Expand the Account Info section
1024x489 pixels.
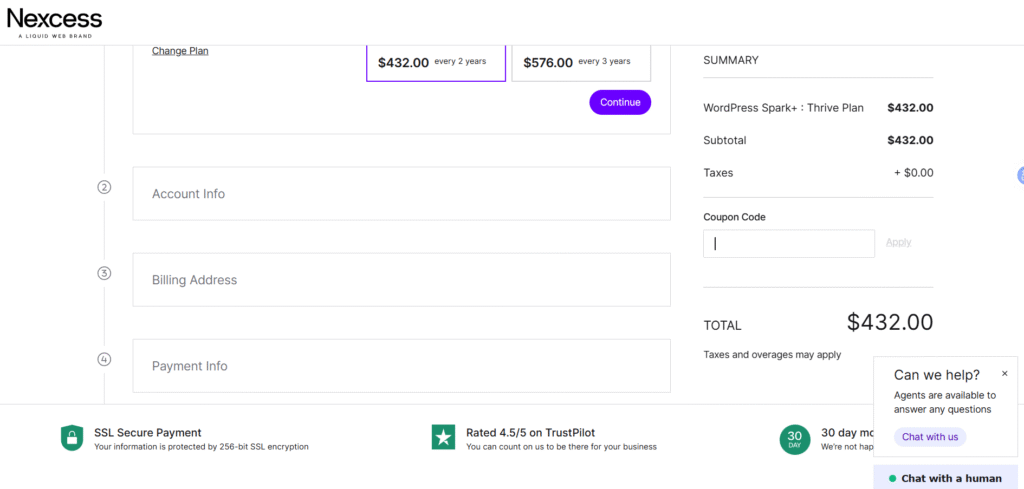tap(401, 194)
